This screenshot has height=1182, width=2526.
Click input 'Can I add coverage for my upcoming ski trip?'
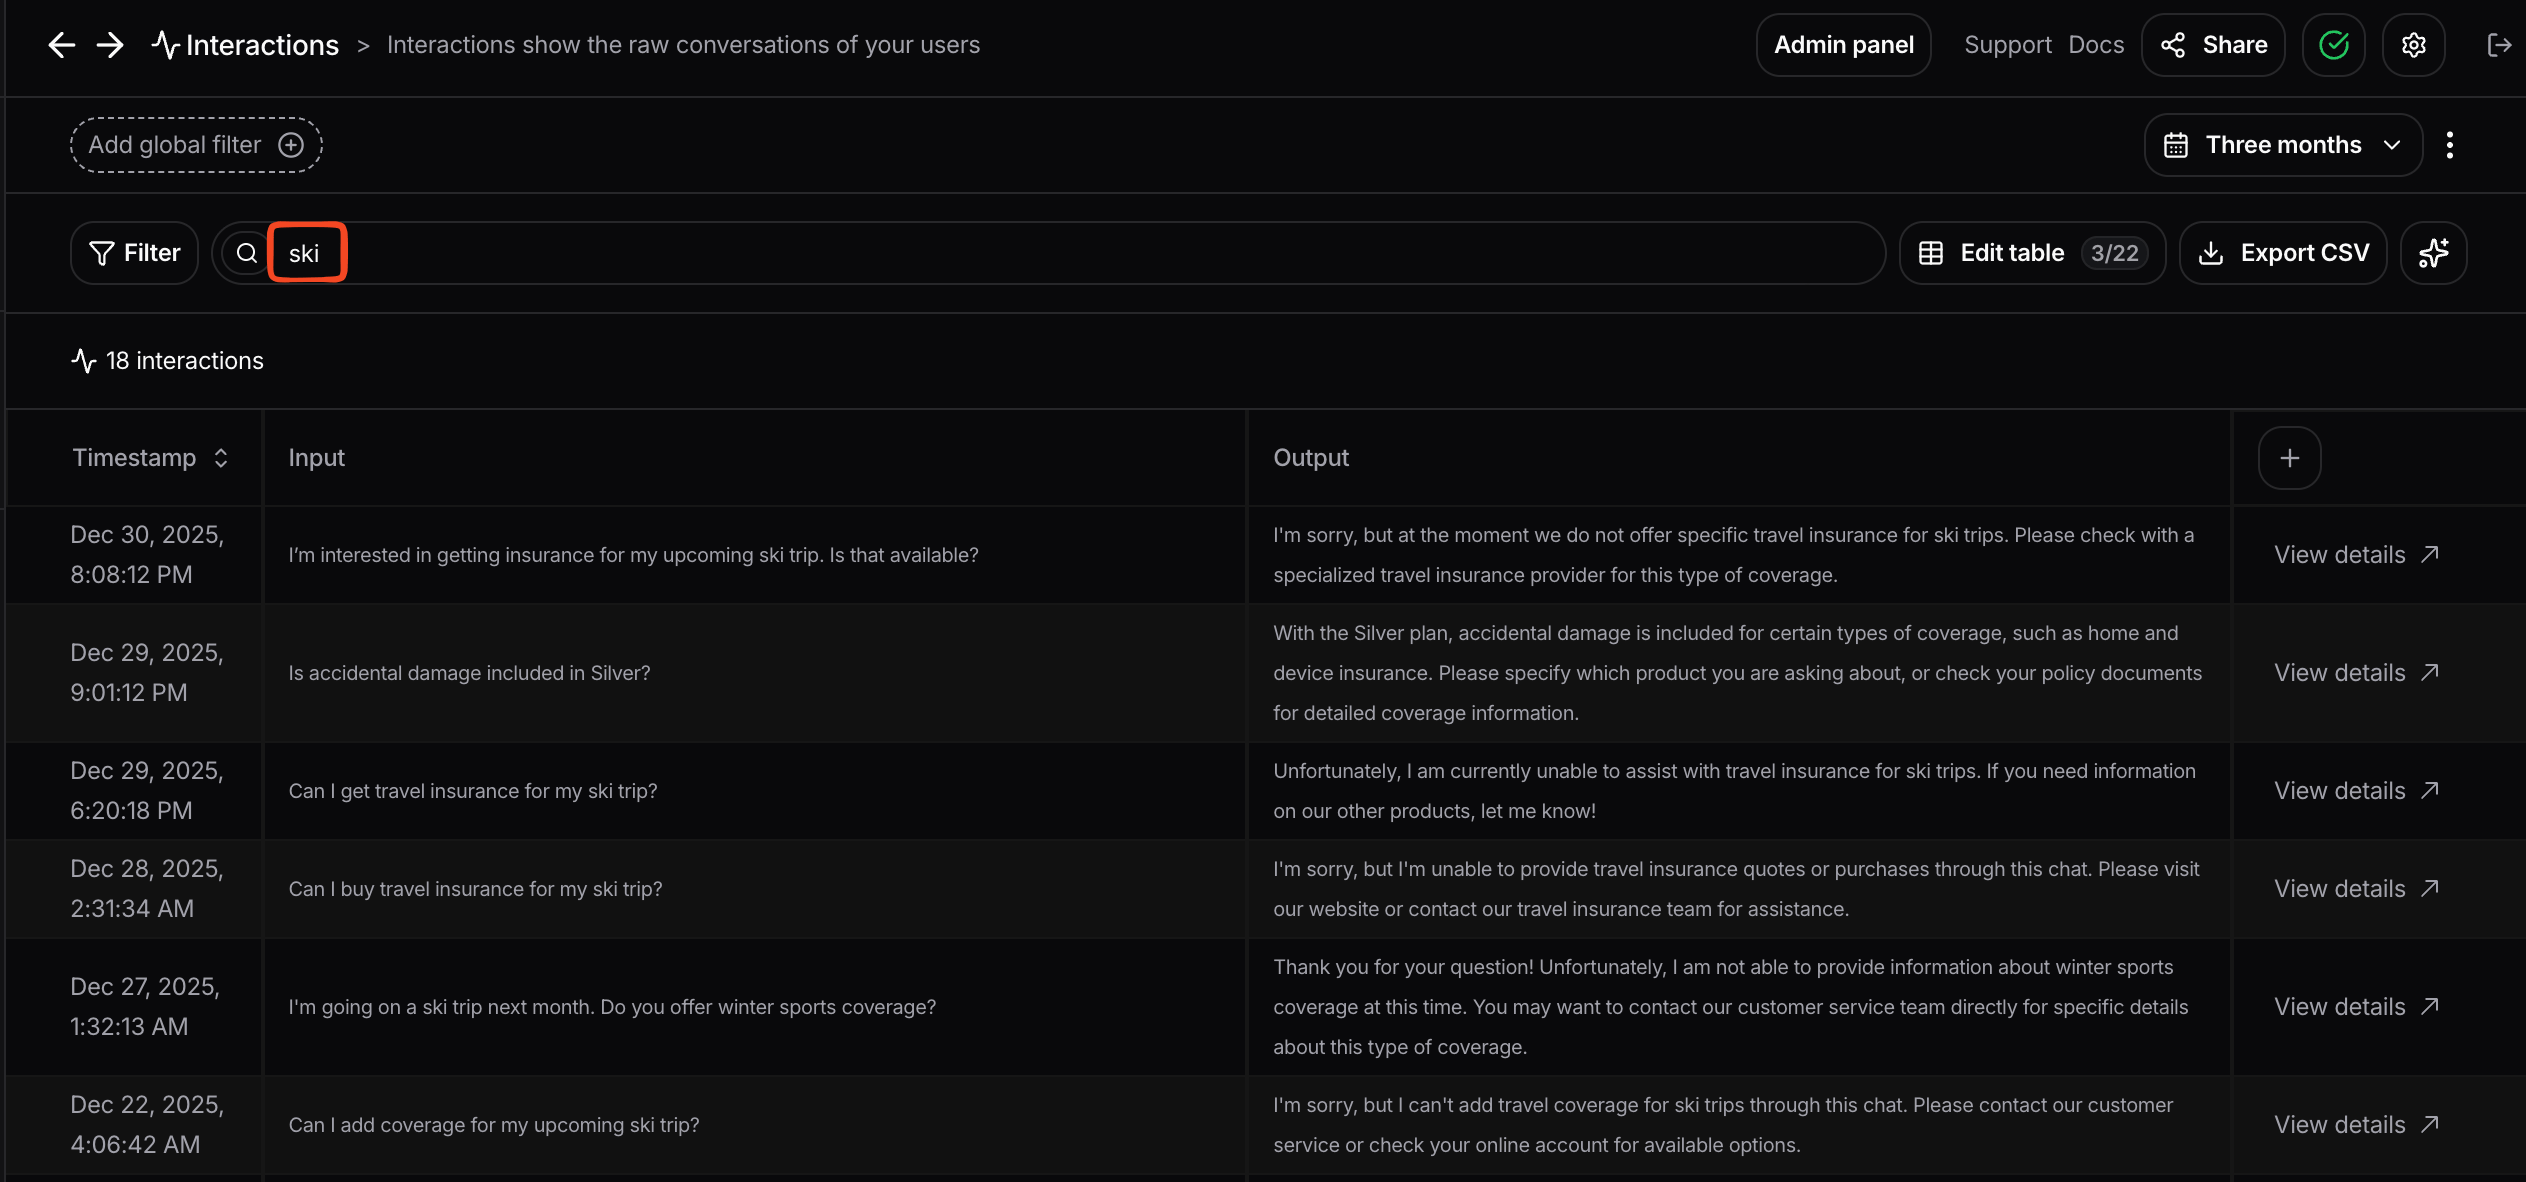pyautogui.click(x=494, y=1125)
